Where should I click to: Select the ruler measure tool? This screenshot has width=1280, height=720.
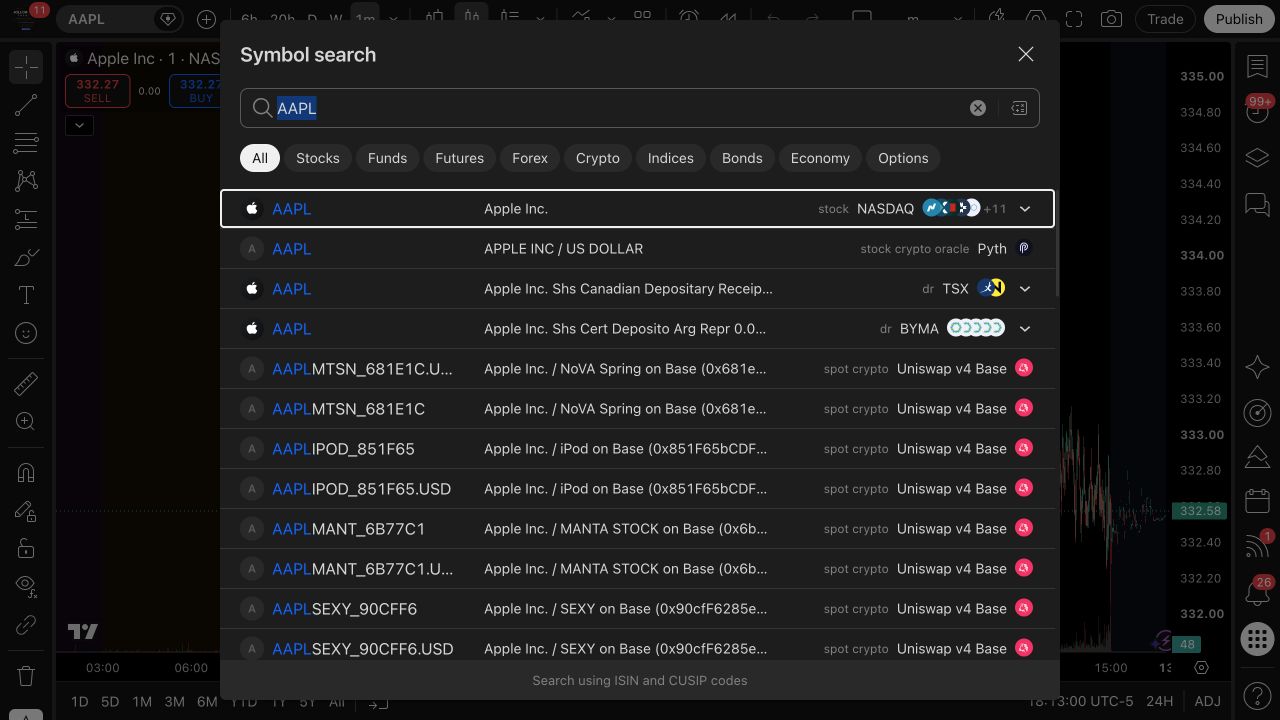(x=26, y=383)
